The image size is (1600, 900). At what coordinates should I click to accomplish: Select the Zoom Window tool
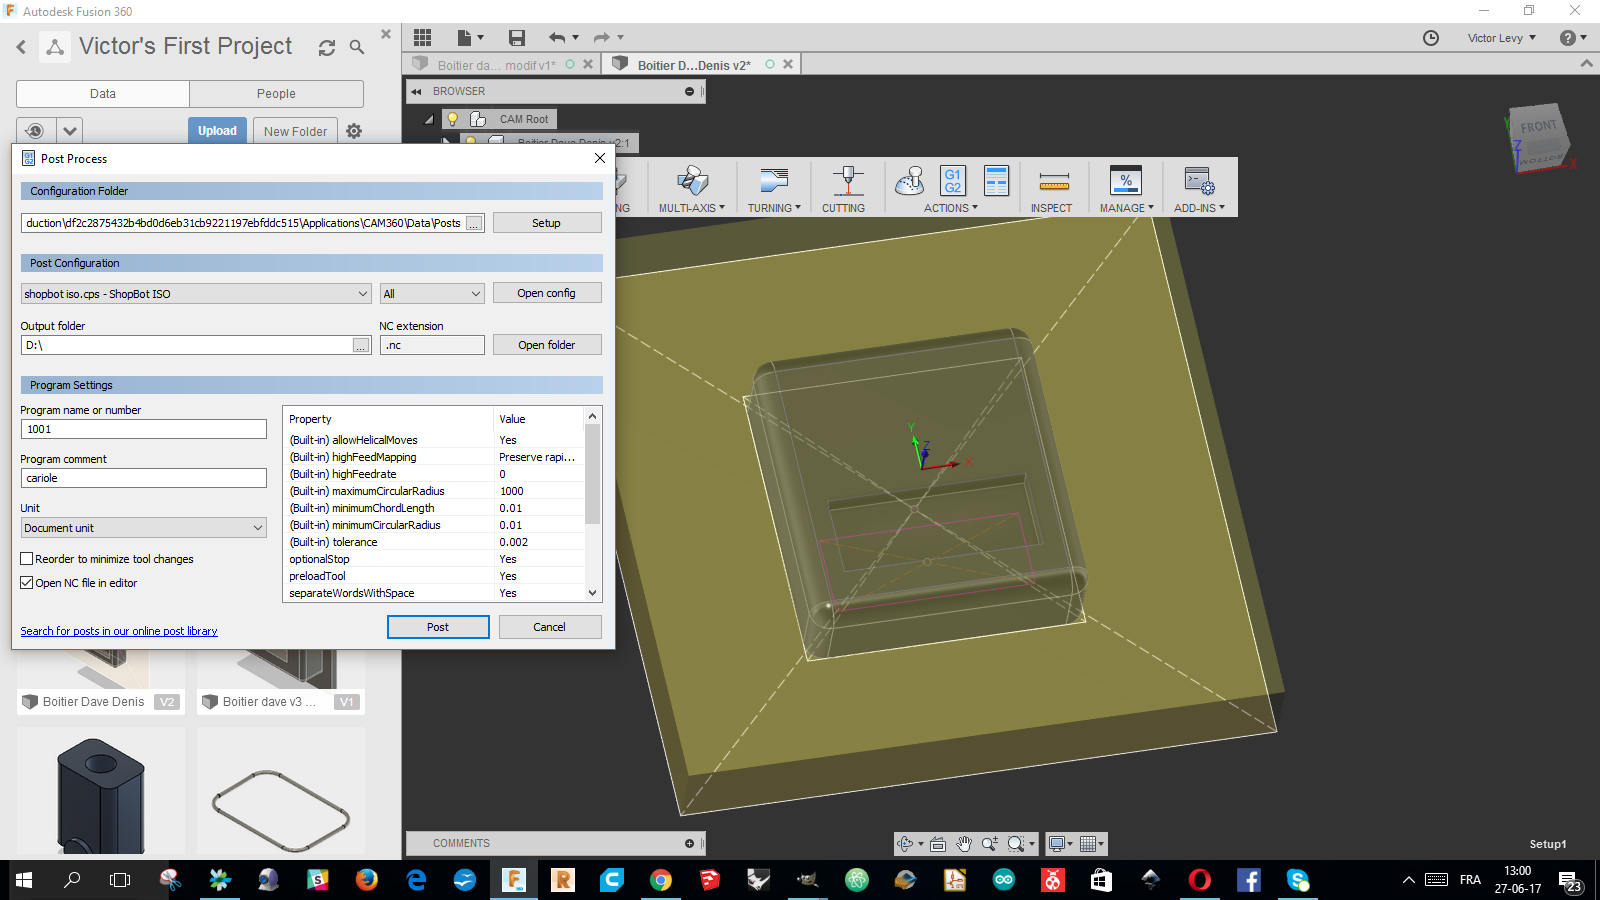point(1016,844)
